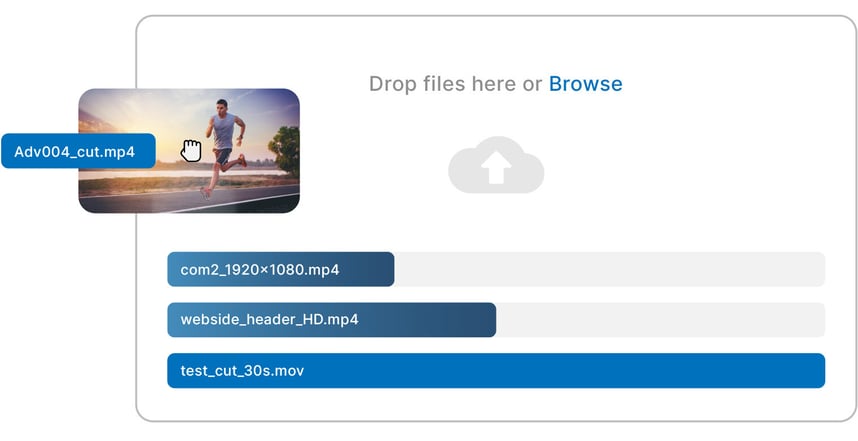Screen dimensions: 858x441
Task: Click unfilled track of webside_header_HD.mp4 progress bar
Action: coord(660,320)
